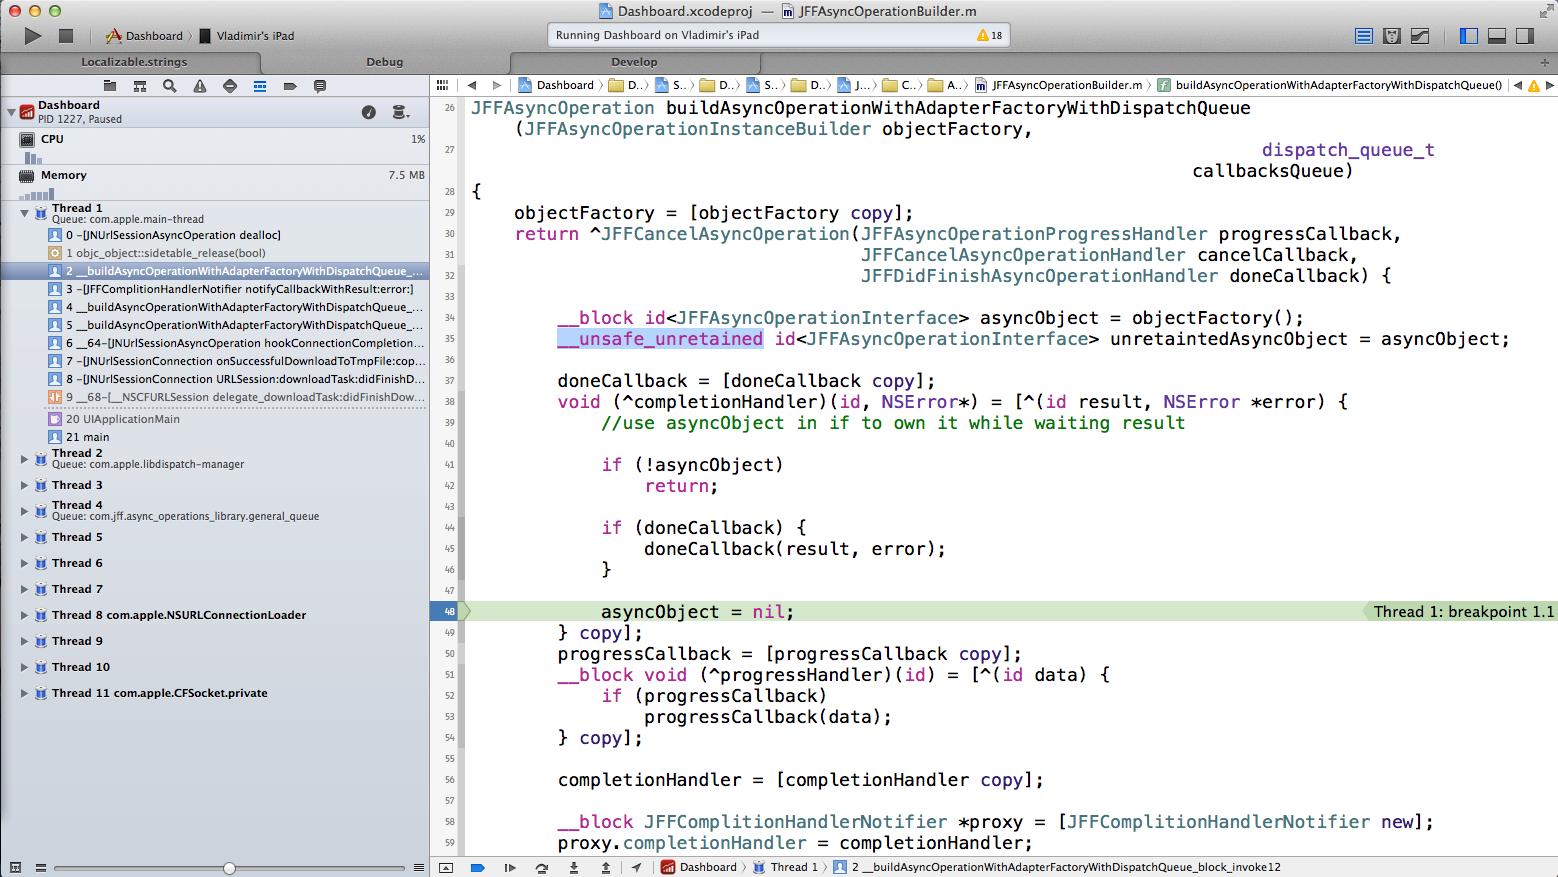The image size is (1558, 877).
Task: Expand Thread 3
Action: [x=25, y=485]
